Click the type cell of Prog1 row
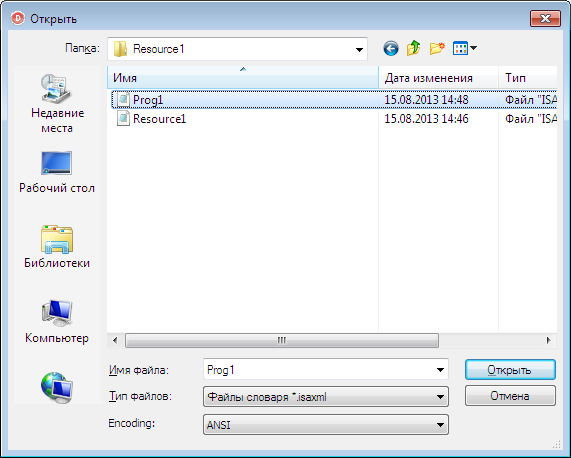 click(x=531, y=100)
